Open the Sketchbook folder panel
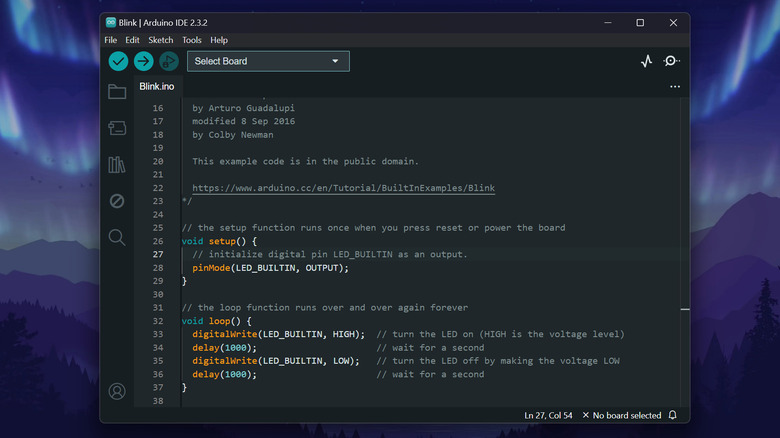The width and height of the screenshot is (780, 438). 117,92
